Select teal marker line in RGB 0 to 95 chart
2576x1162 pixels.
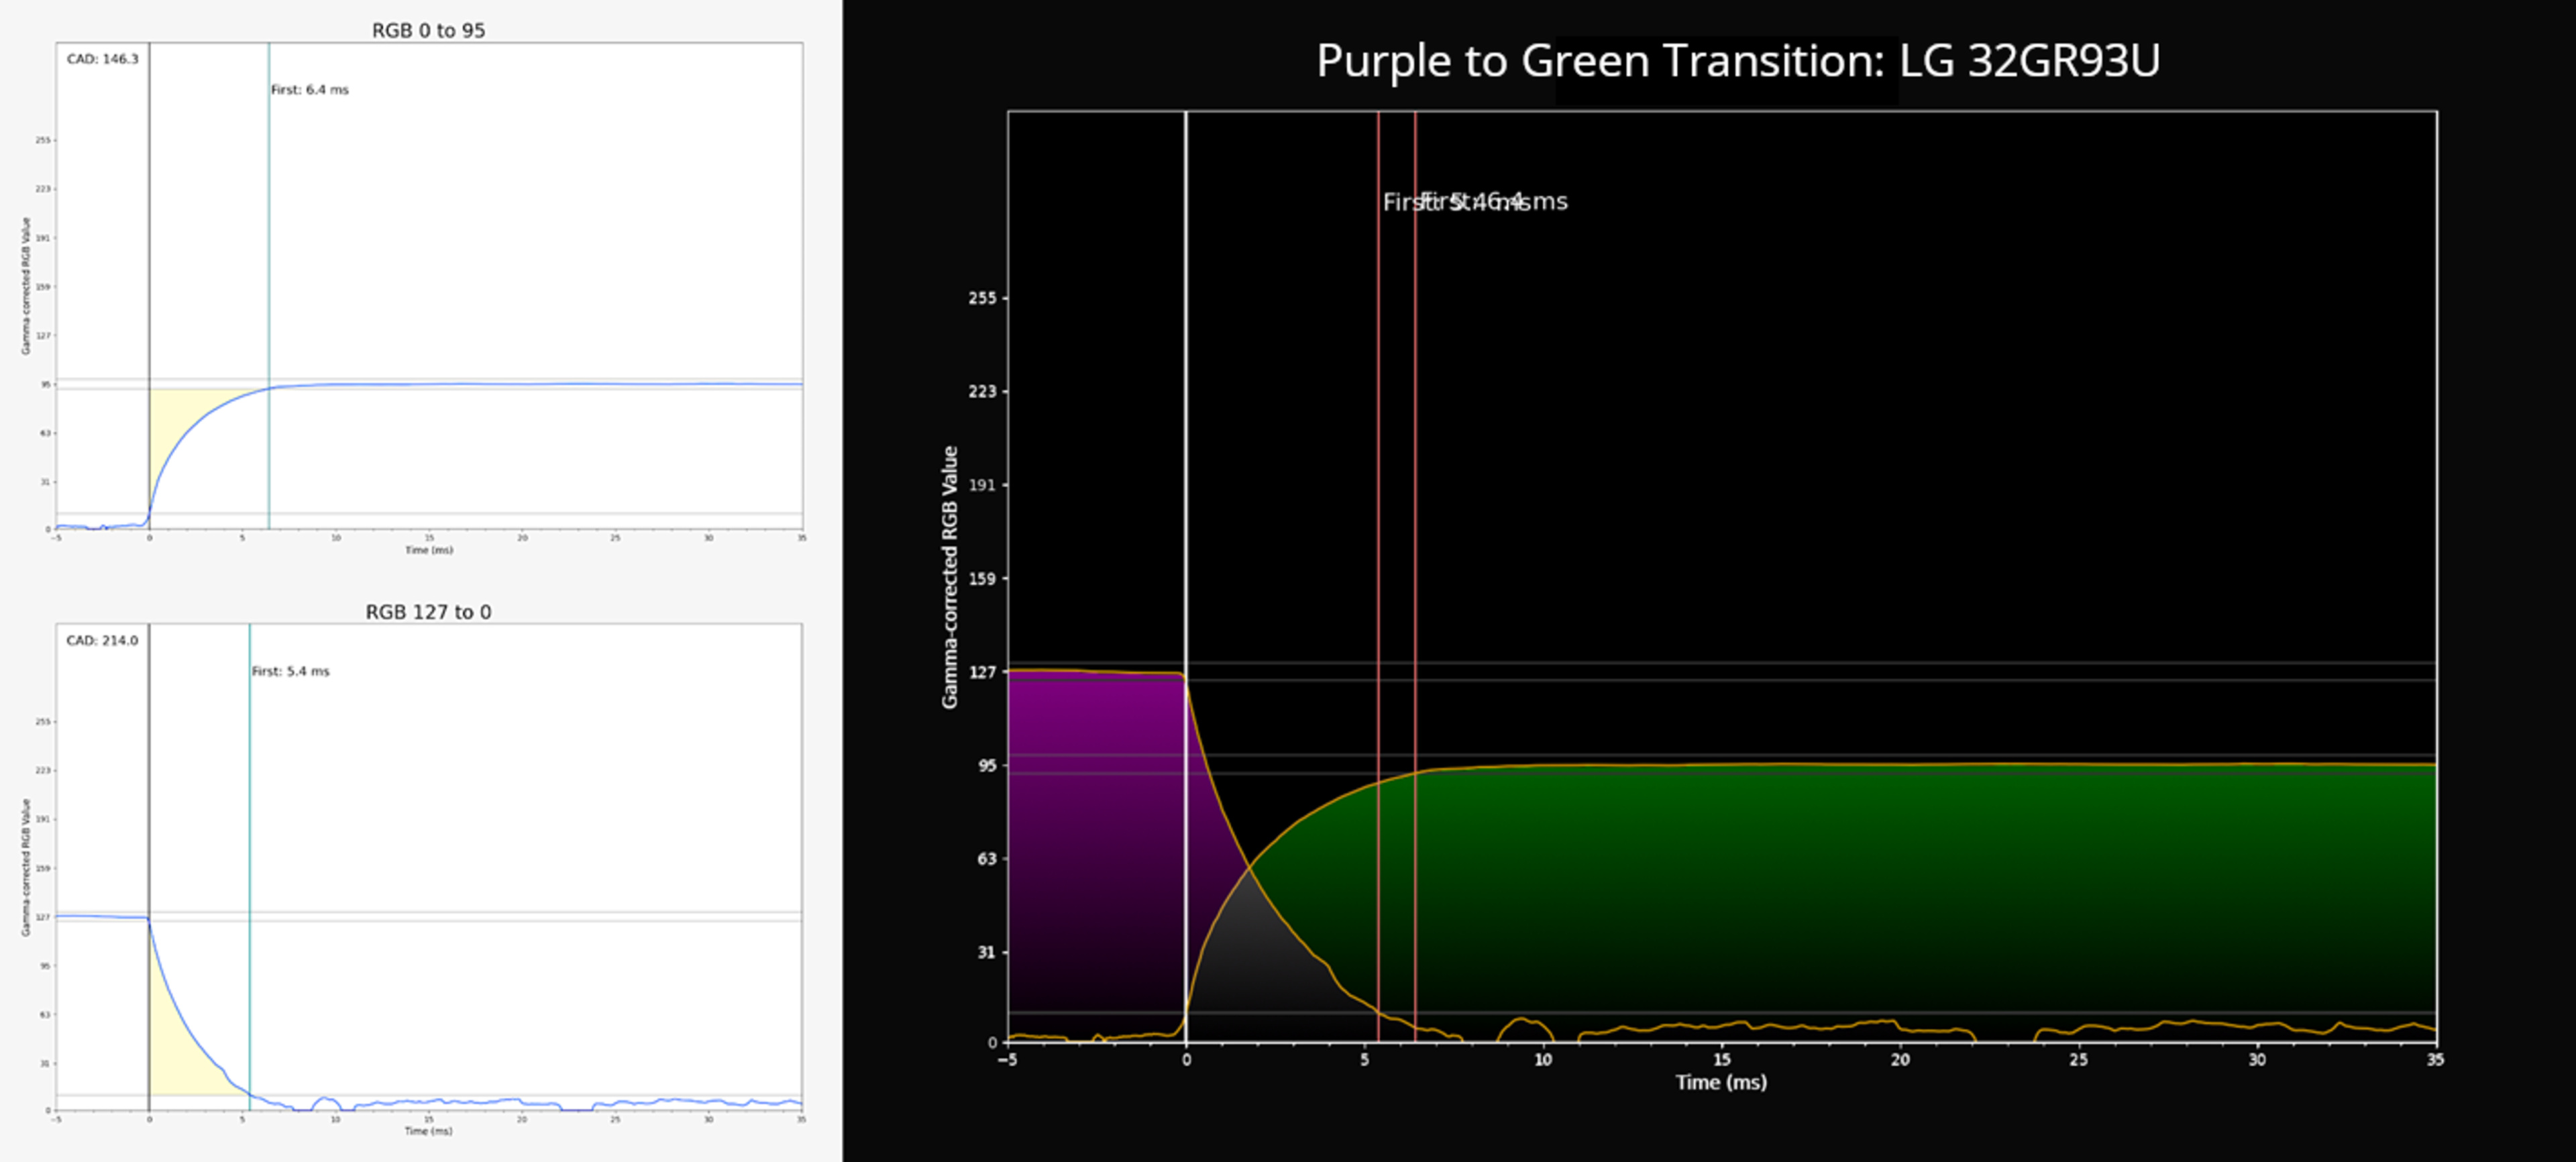268,250
